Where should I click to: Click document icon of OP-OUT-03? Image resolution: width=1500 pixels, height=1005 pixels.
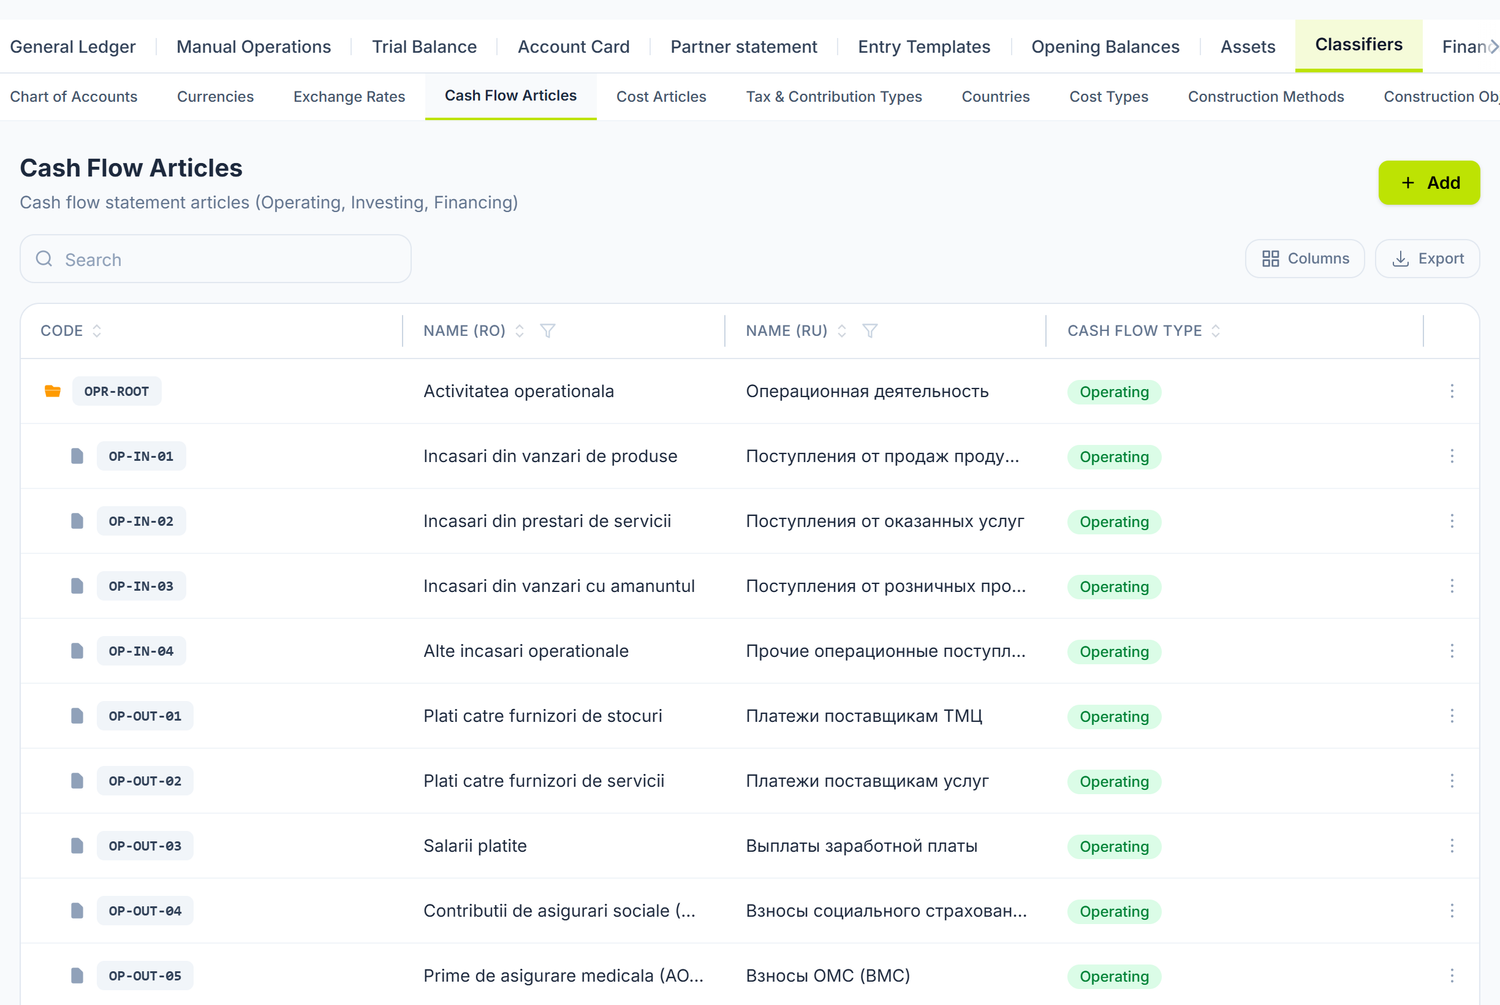coord(77,846)
